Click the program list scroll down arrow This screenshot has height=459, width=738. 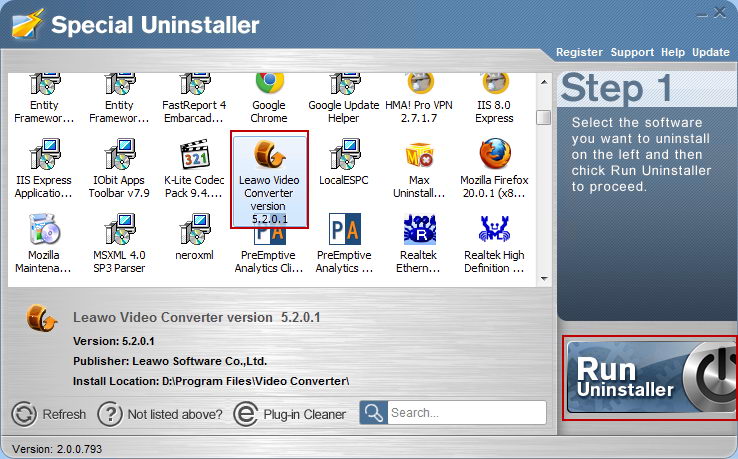pos(544,279)
